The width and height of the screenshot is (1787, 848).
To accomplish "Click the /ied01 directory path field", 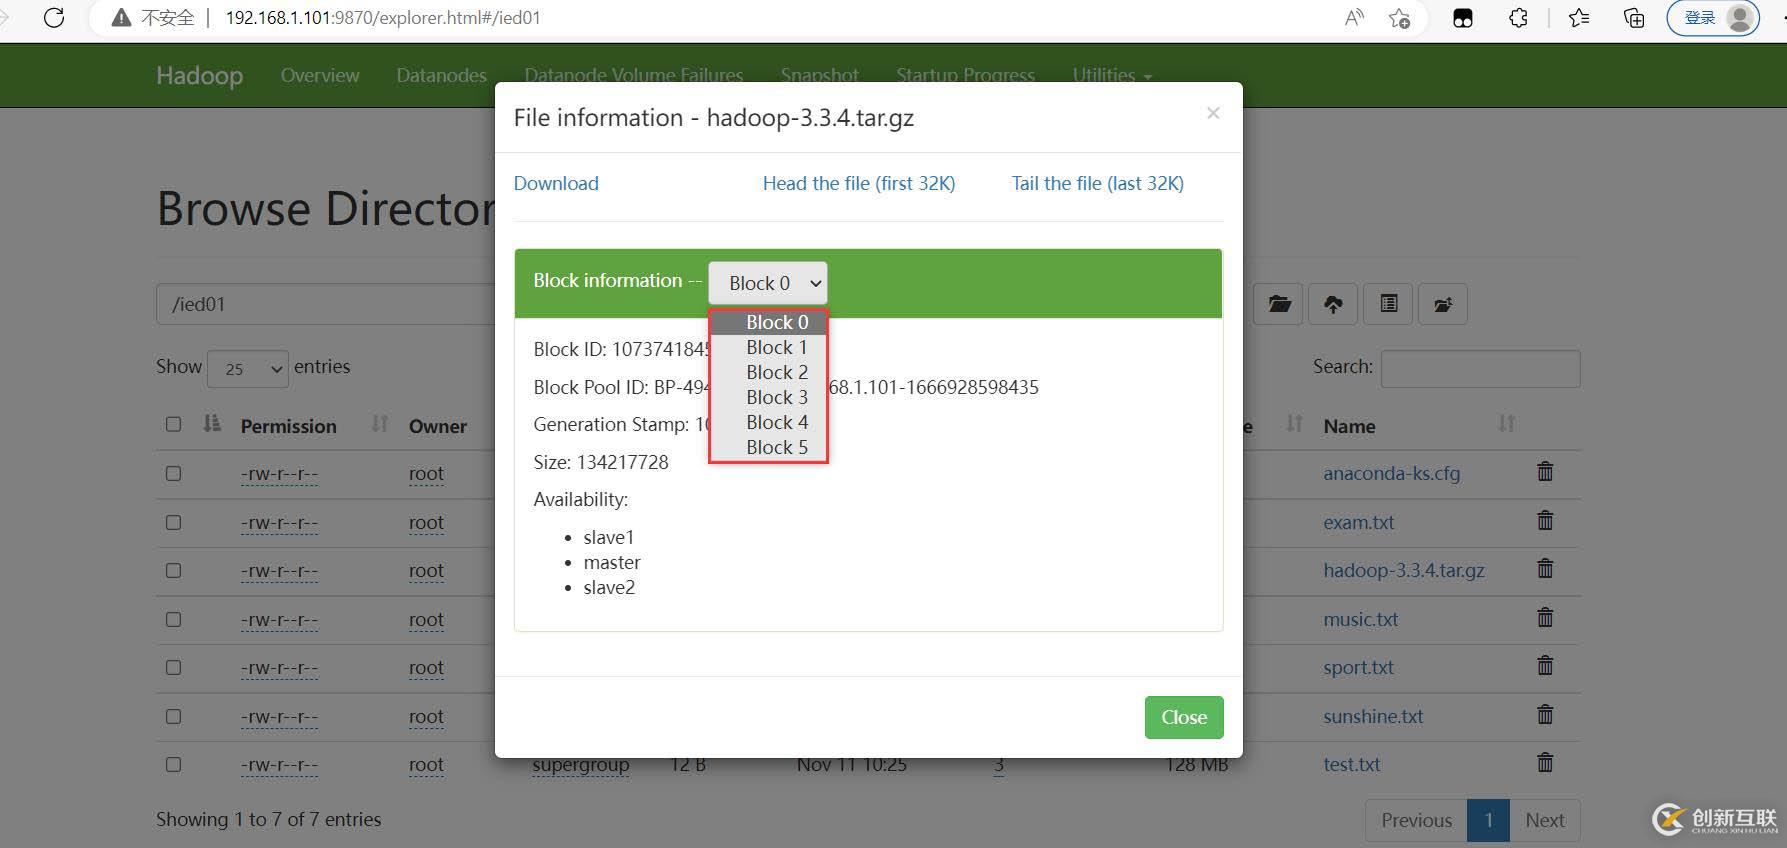I will point(326,304).
